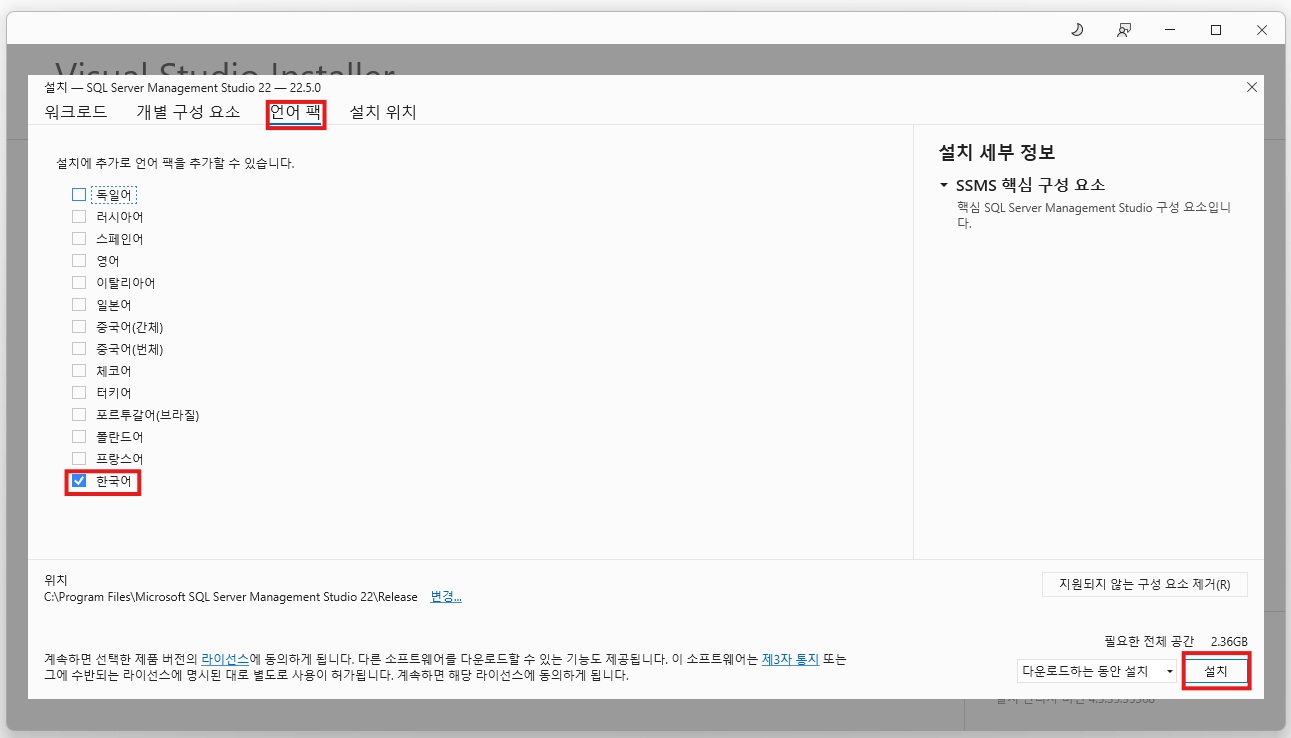Uncheck the 한국어 language pack checkbox
This screenshot has width=1291, height=738.
coord(79,482)
